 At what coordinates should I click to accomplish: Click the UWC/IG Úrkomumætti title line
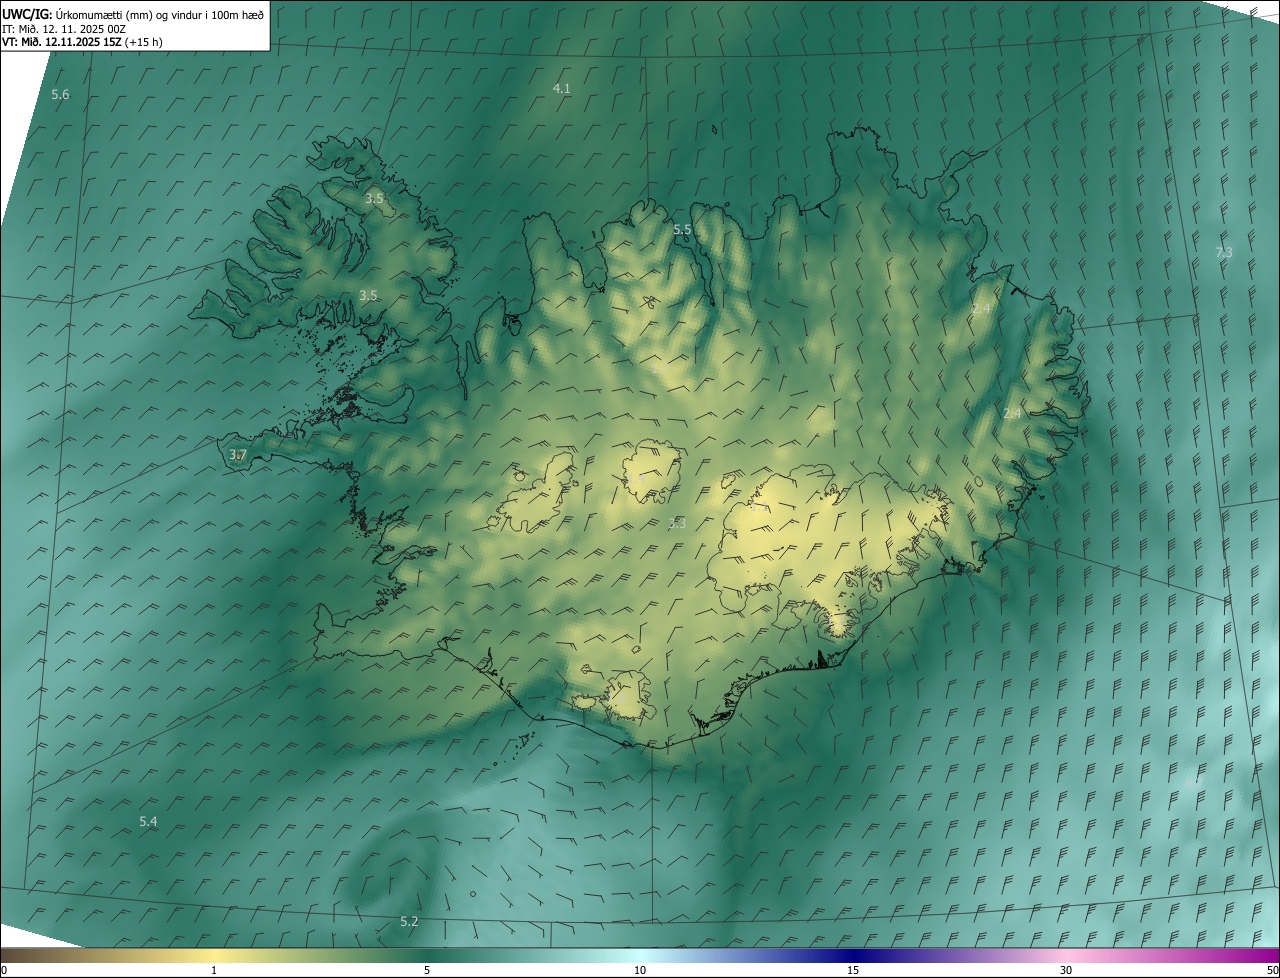[133, 14]
